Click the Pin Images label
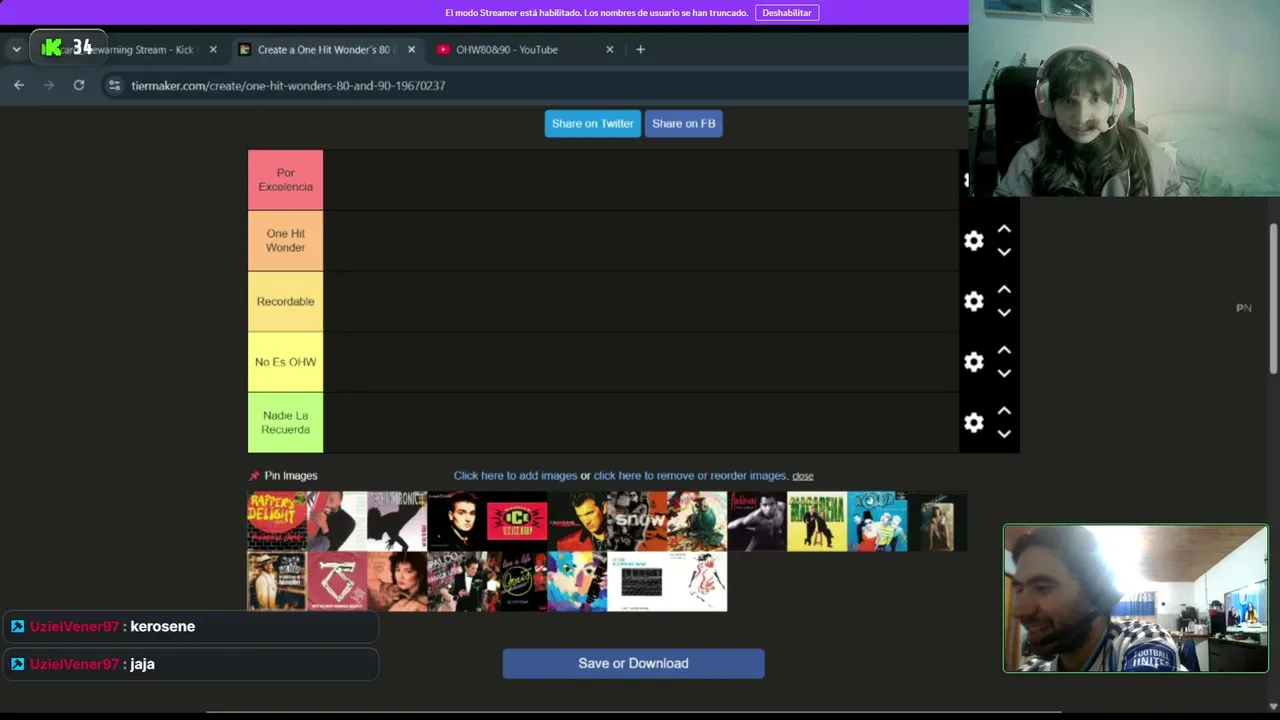Viewport: 1280px width, 720px height. (291, 476)
